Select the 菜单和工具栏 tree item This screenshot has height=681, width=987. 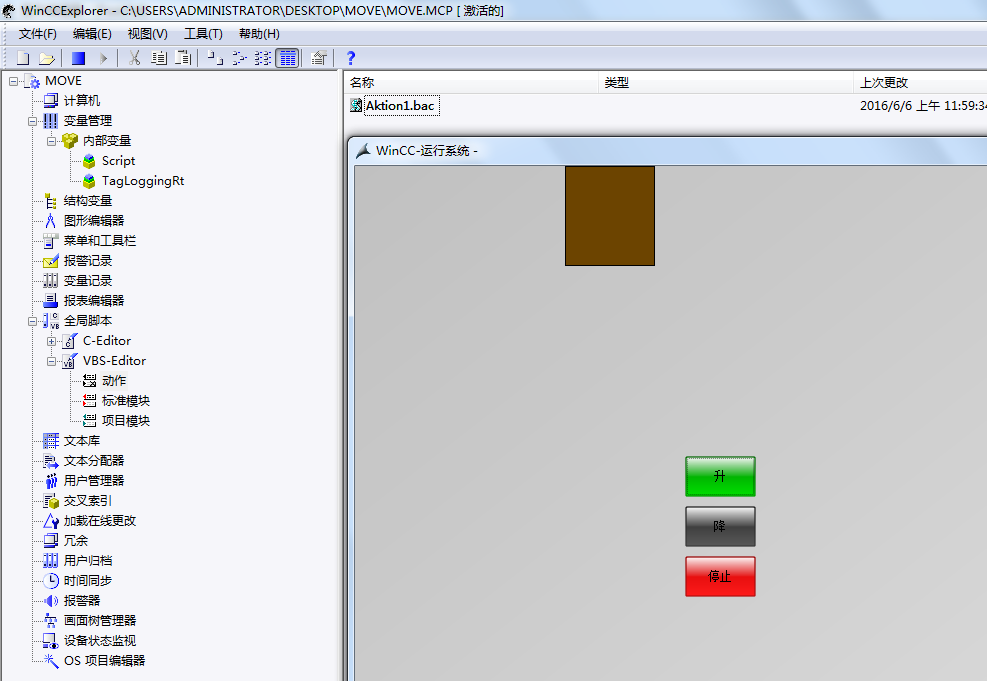(99, 240)
